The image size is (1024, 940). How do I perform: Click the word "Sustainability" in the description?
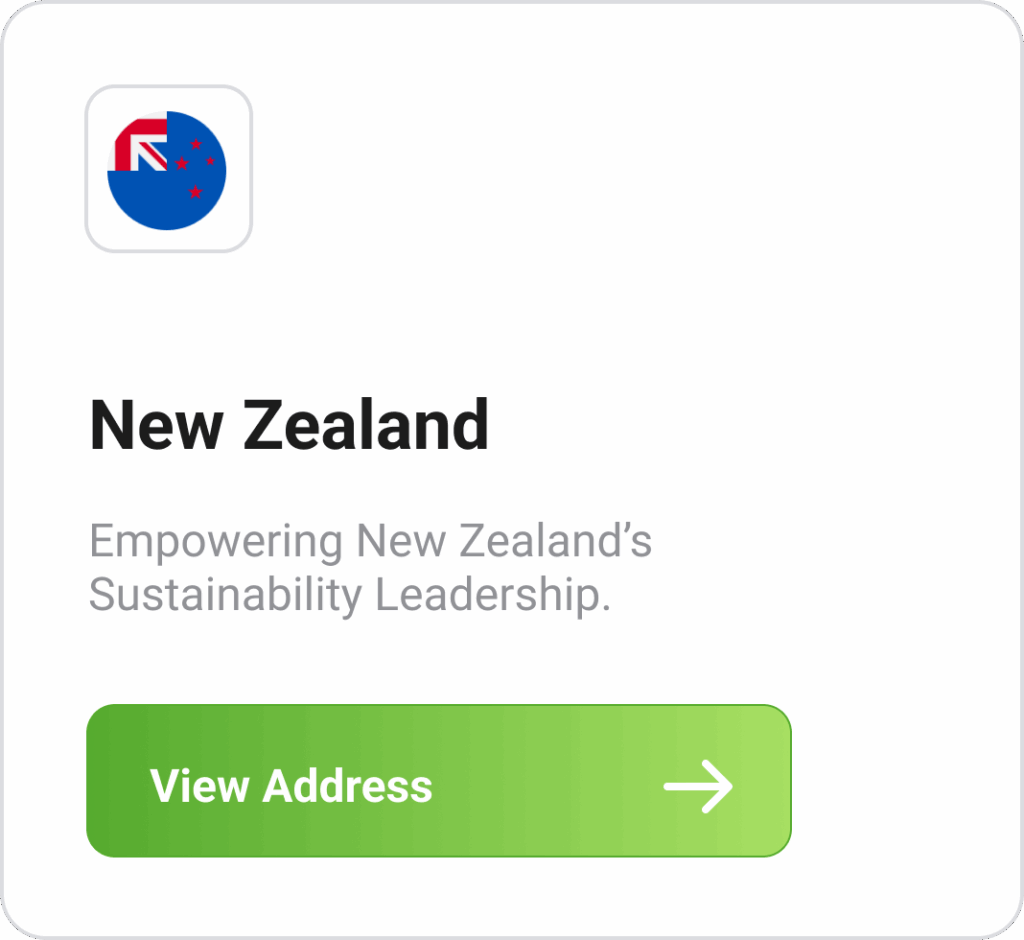tap(225, 596)
